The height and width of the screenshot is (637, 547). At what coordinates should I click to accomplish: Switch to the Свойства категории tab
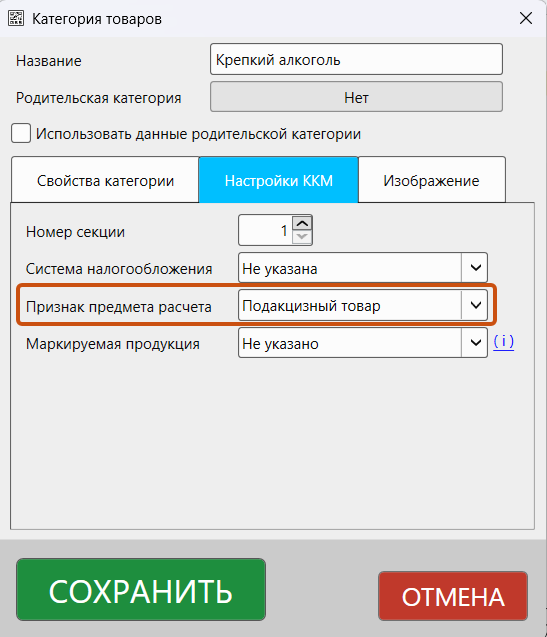105,180
